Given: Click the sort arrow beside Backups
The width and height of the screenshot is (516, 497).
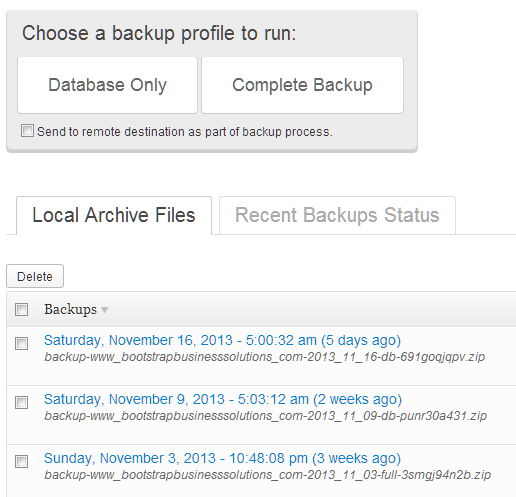Looking at the screenshot, I should point(104,310).
